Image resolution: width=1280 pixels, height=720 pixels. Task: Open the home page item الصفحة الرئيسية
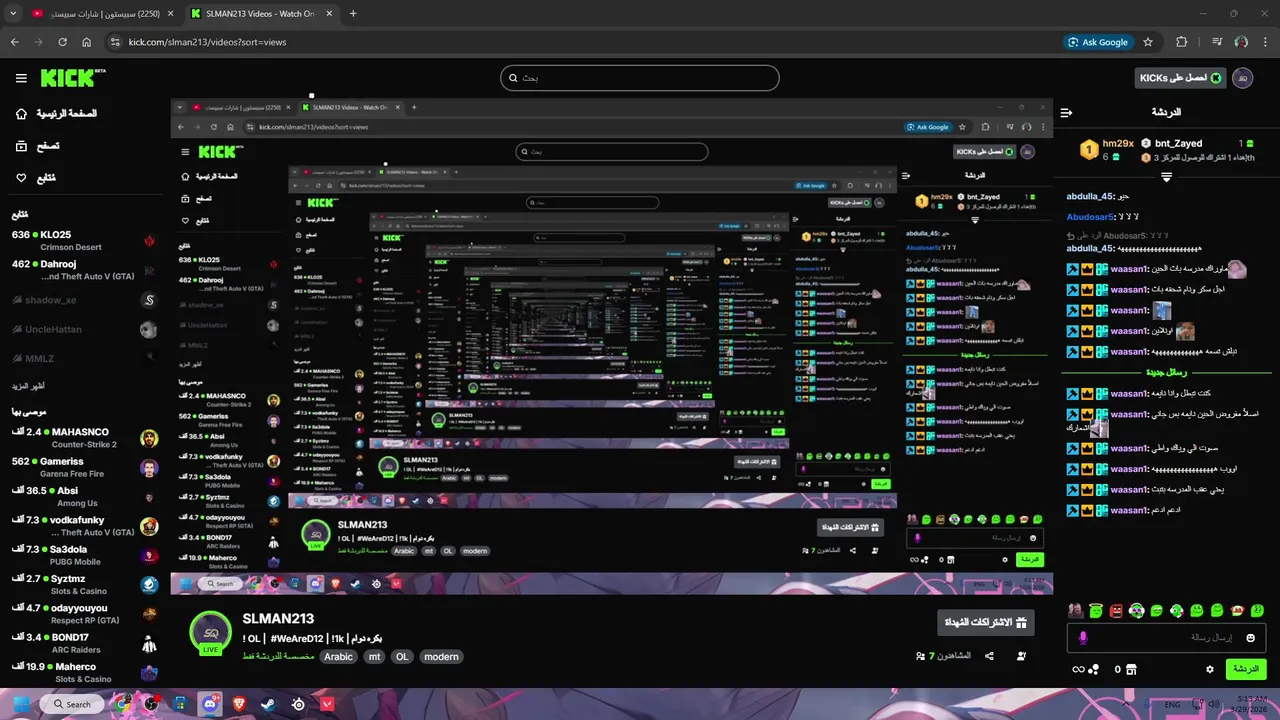pos(58,113)
